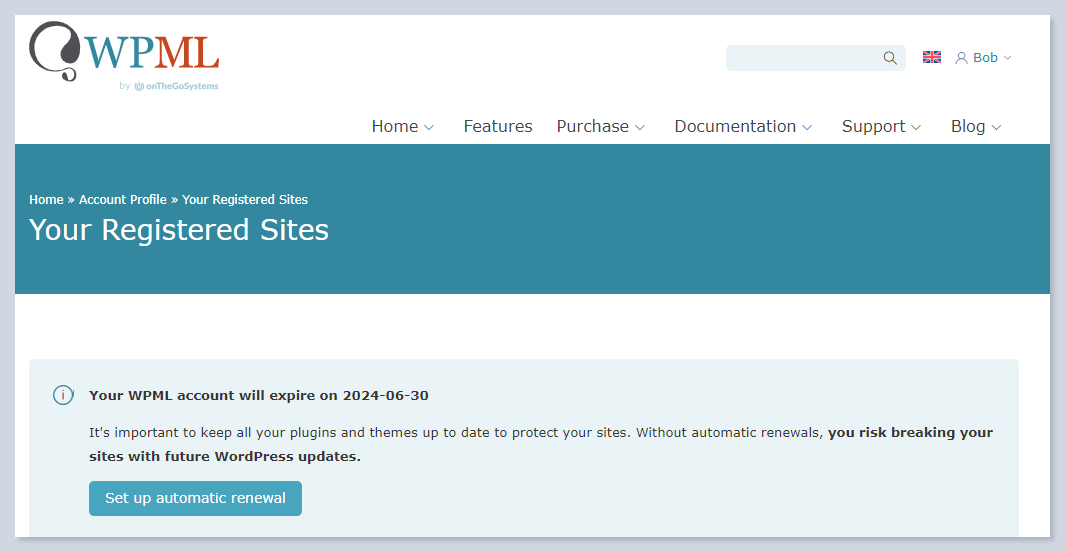Navigate to Account Profile breadcrumb

[x=123, y=200]
